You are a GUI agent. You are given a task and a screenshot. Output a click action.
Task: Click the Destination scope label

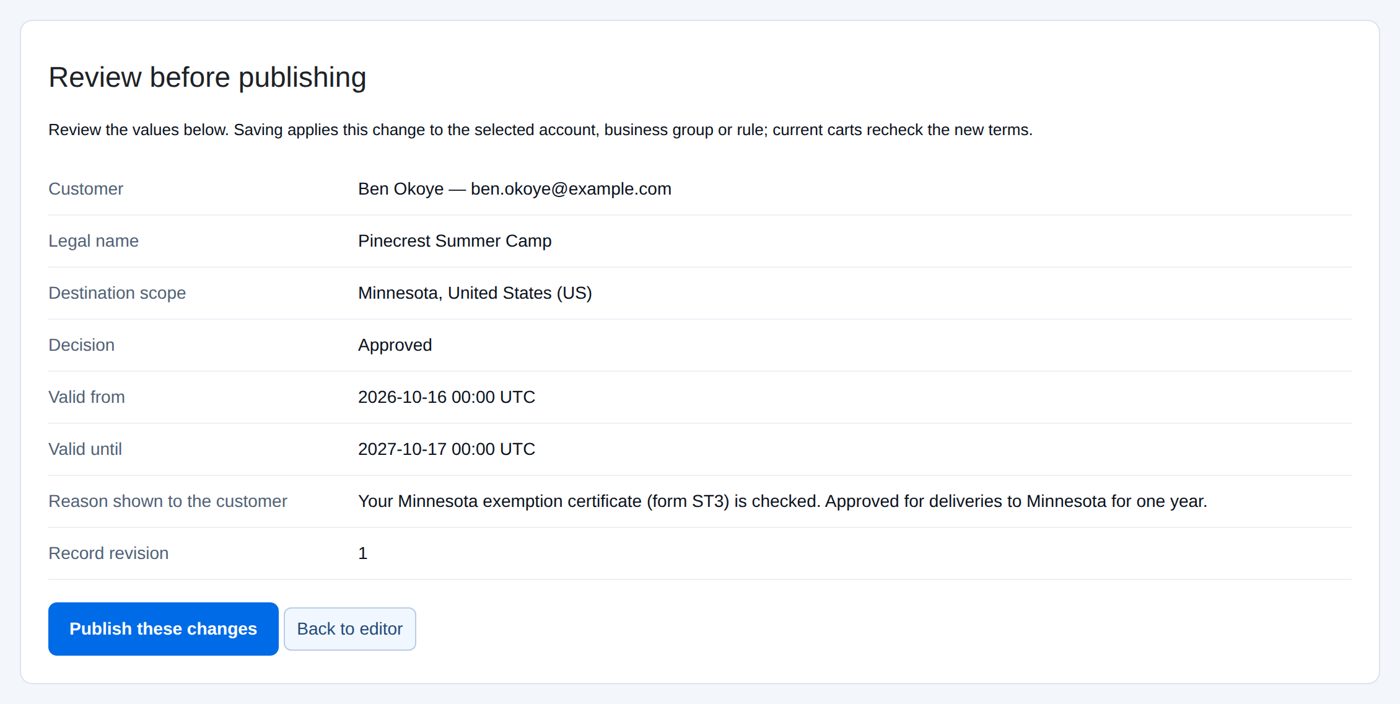[x=117, y=293]
